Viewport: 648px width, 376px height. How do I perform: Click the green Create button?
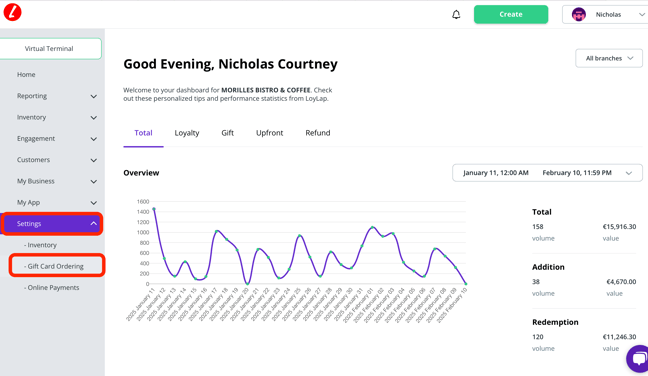pos(511,14)
